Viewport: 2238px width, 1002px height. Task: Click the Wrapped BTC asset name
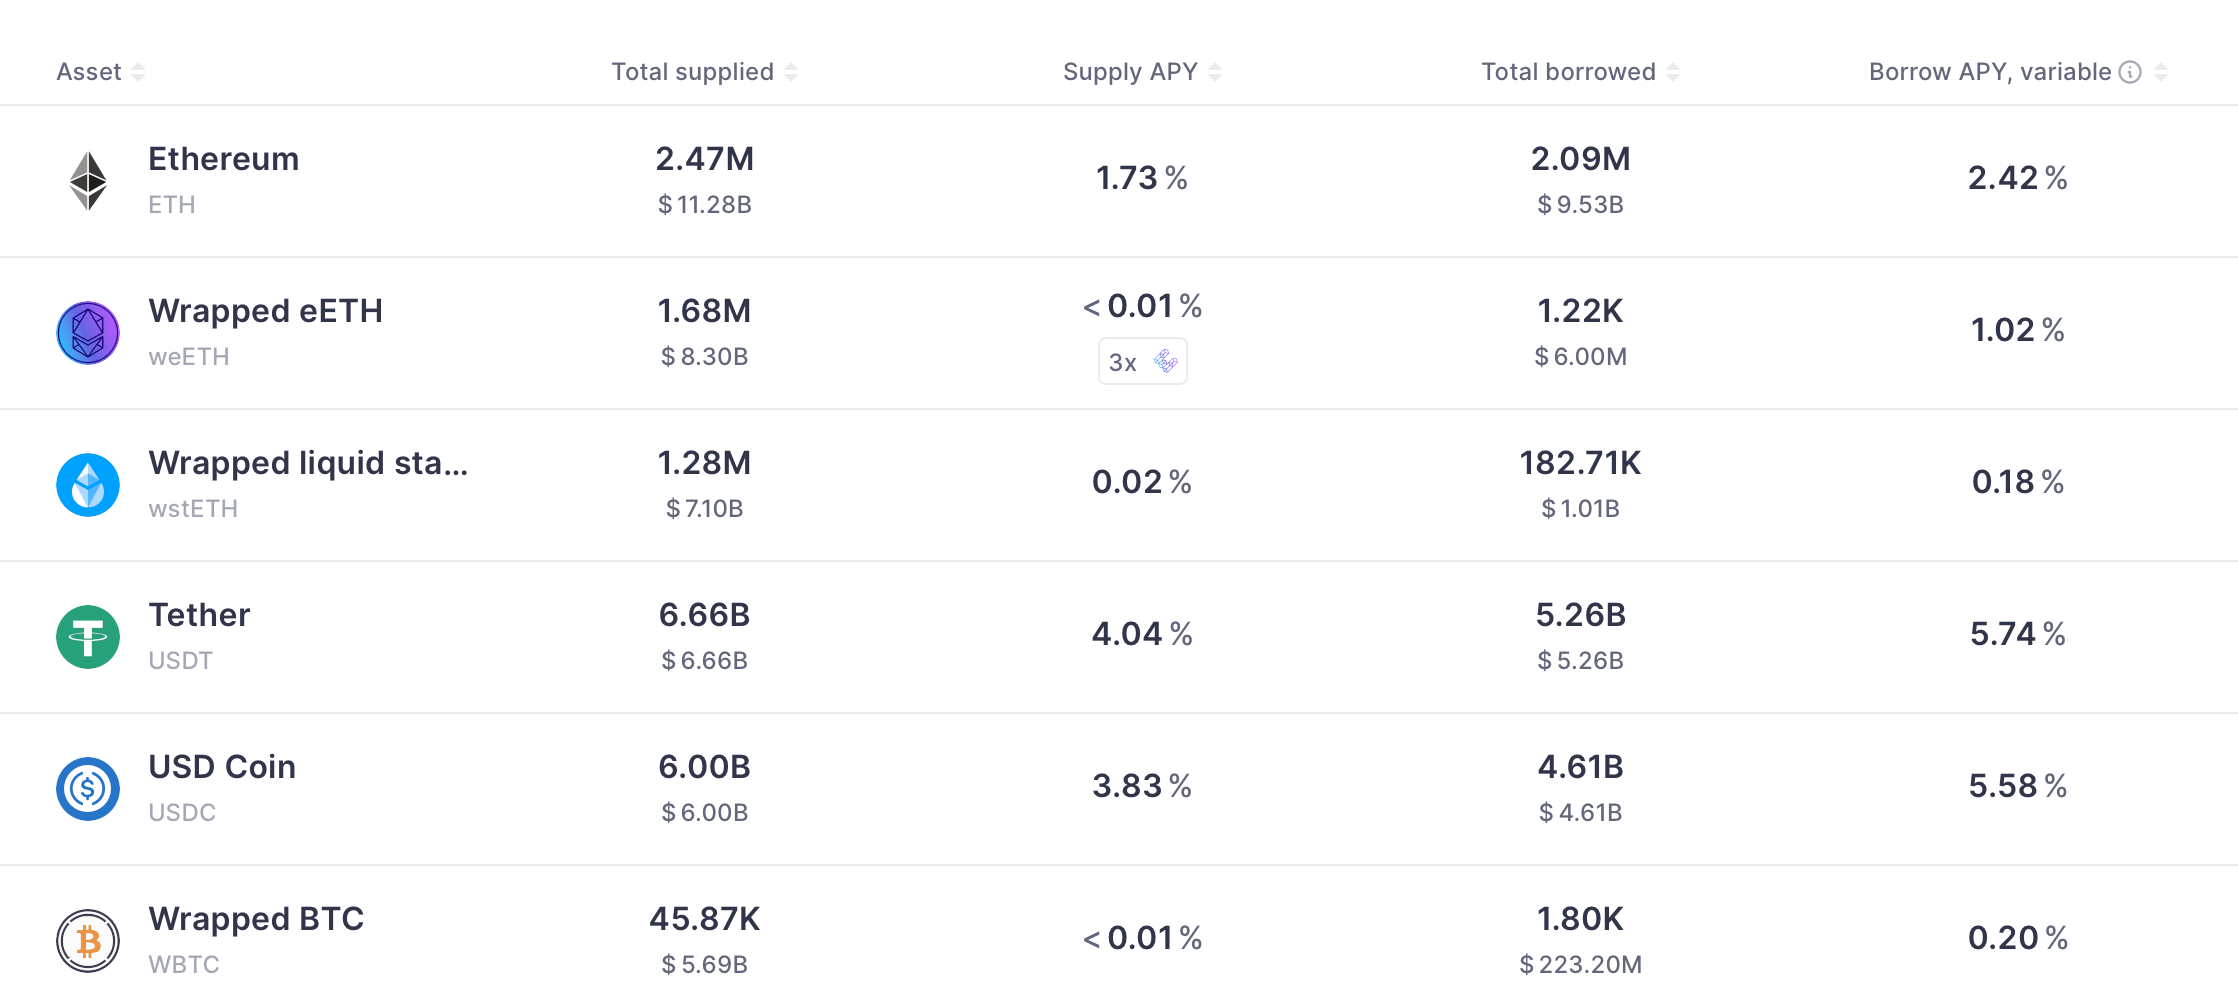click(256, 919)
